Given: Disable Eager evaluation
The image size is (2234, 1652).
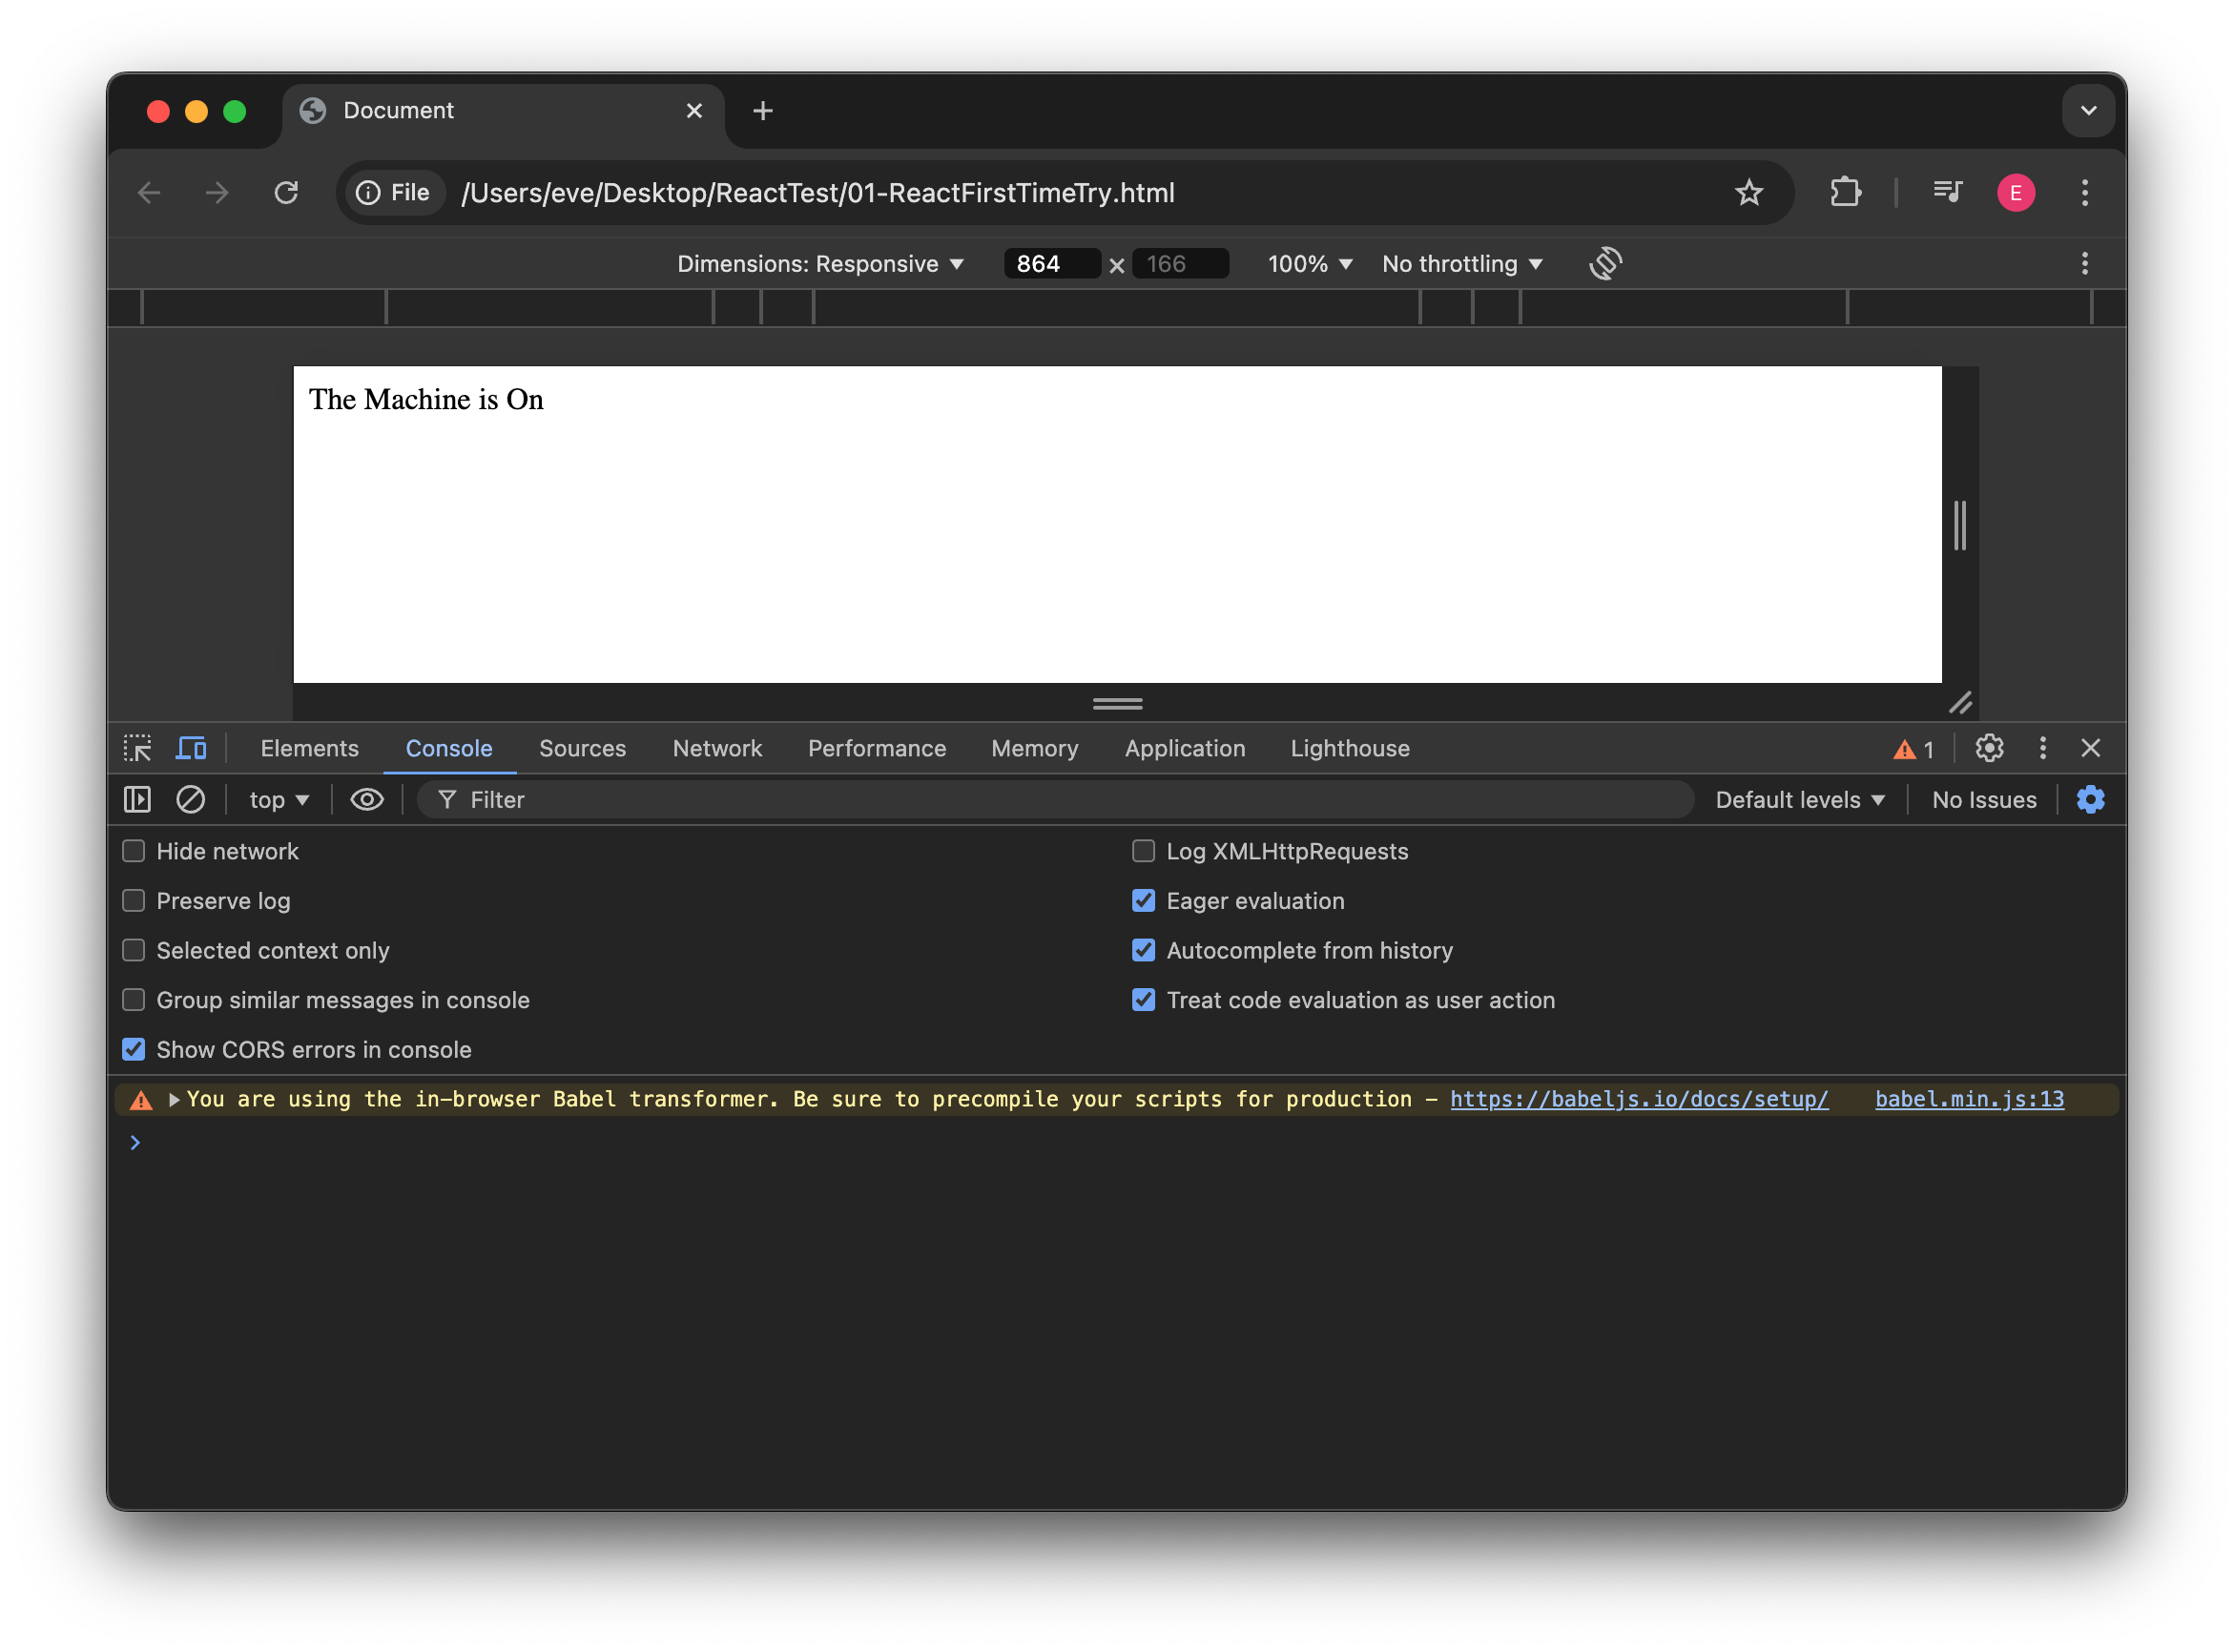Looking at the screenshot, I should [1143, 900].
